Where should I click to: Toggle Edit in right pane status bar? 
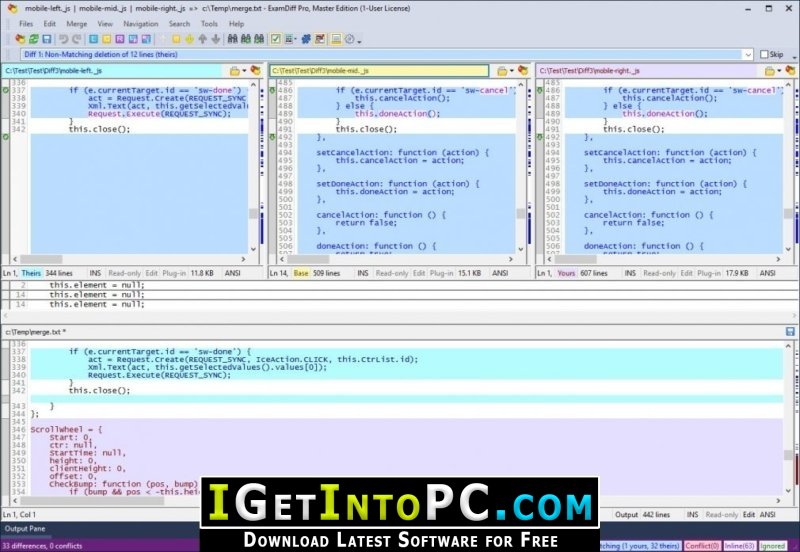coord(686,273)
